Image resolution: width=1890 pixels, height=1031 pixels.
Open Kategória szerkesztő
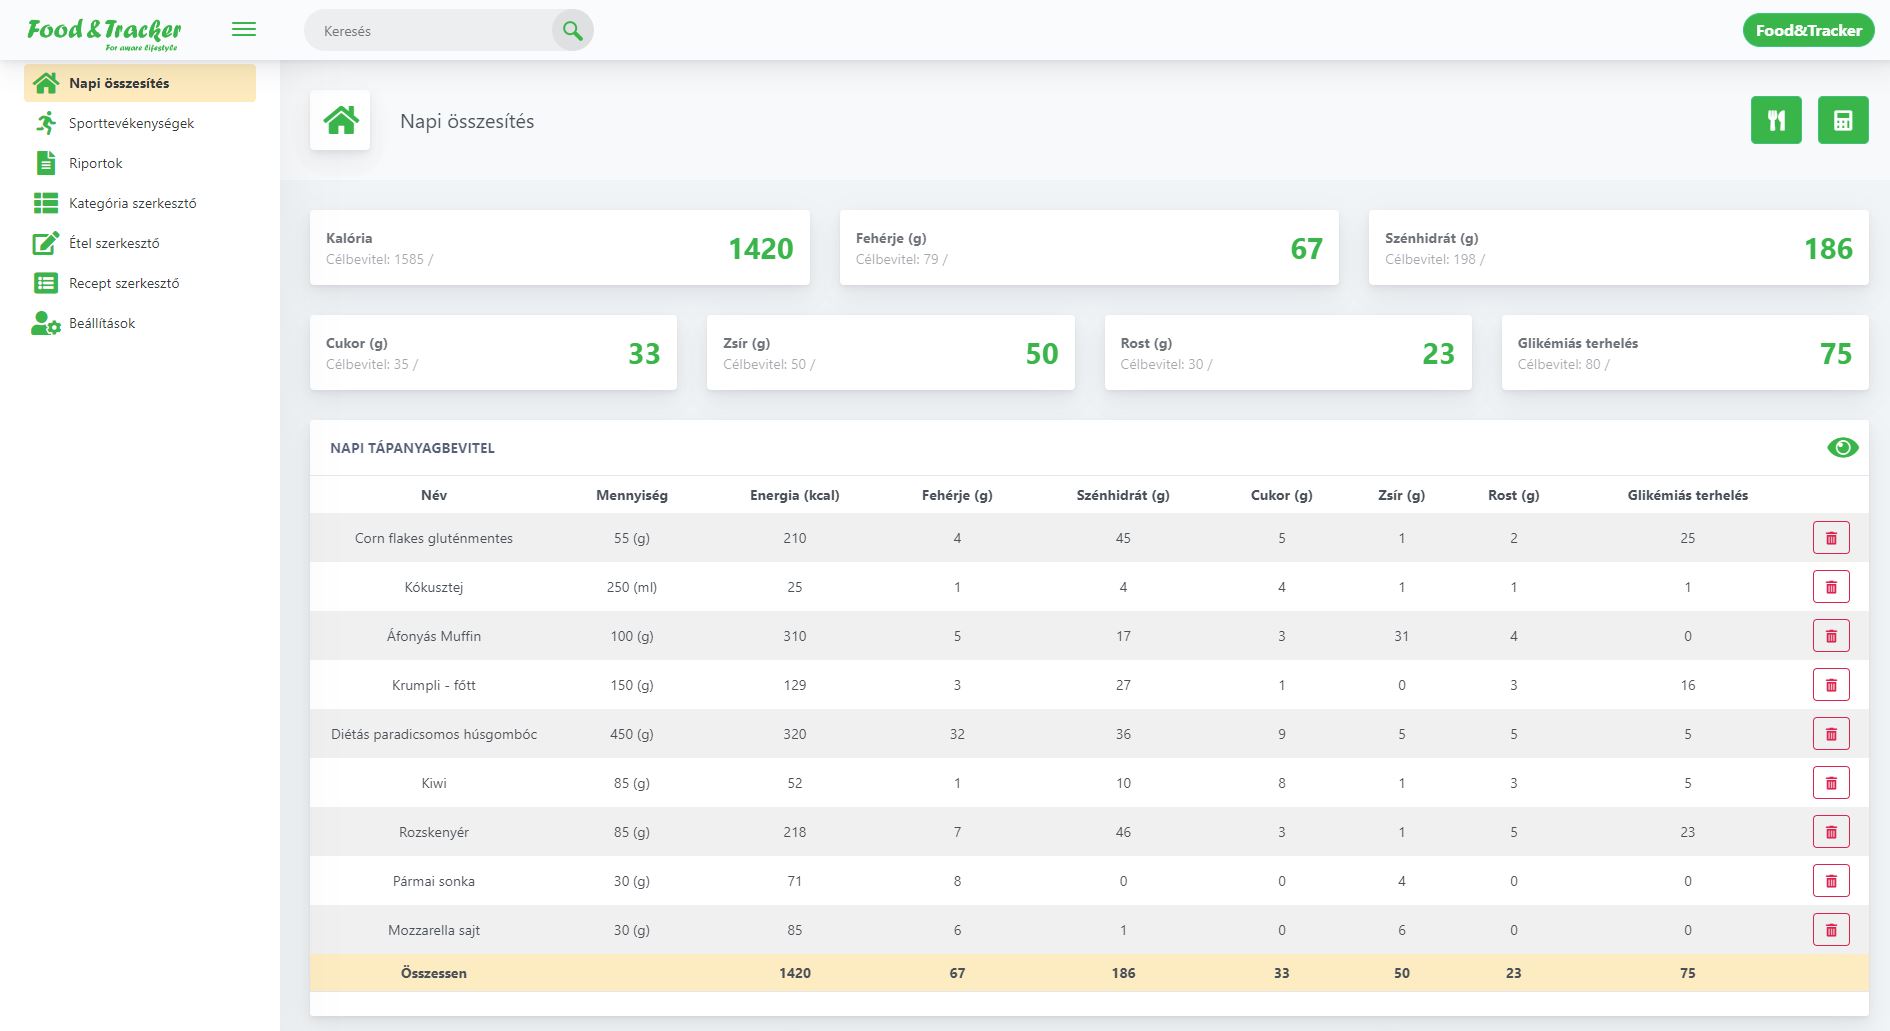coord(140,203)
